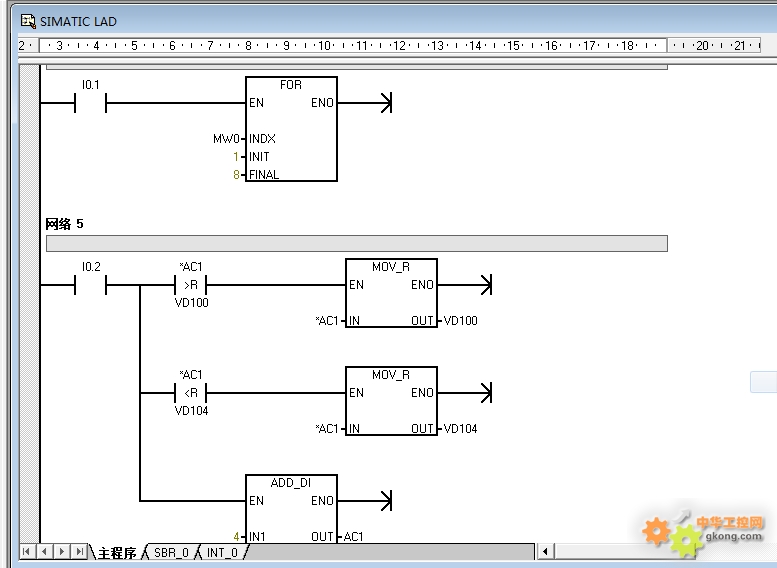Click *AC1 input of second MOV_R
This screenshot has width=777, height=568.
point(327,429)
